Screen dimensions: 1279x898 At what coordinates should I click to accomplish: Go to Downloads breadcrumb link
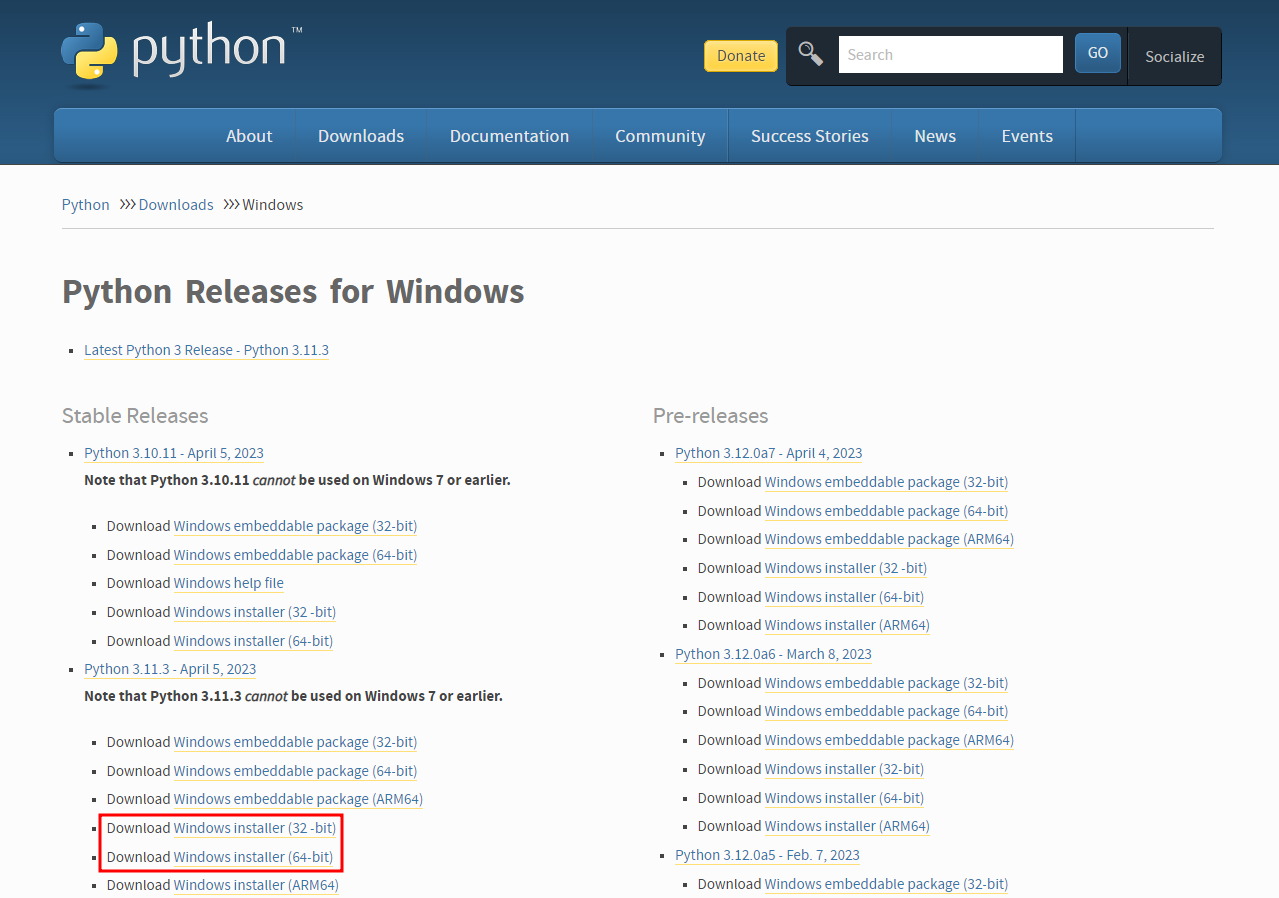pos(176,204)
